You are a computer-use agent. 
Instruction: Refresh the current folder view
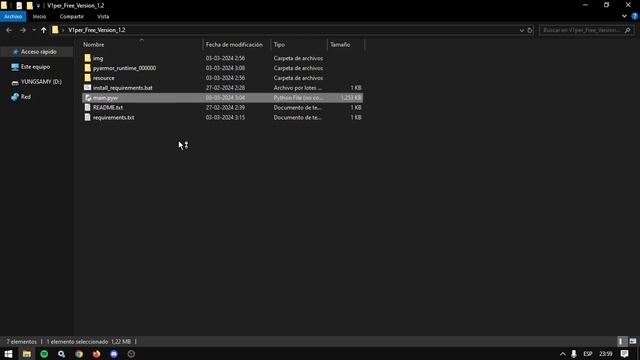[x=529, y=30]
